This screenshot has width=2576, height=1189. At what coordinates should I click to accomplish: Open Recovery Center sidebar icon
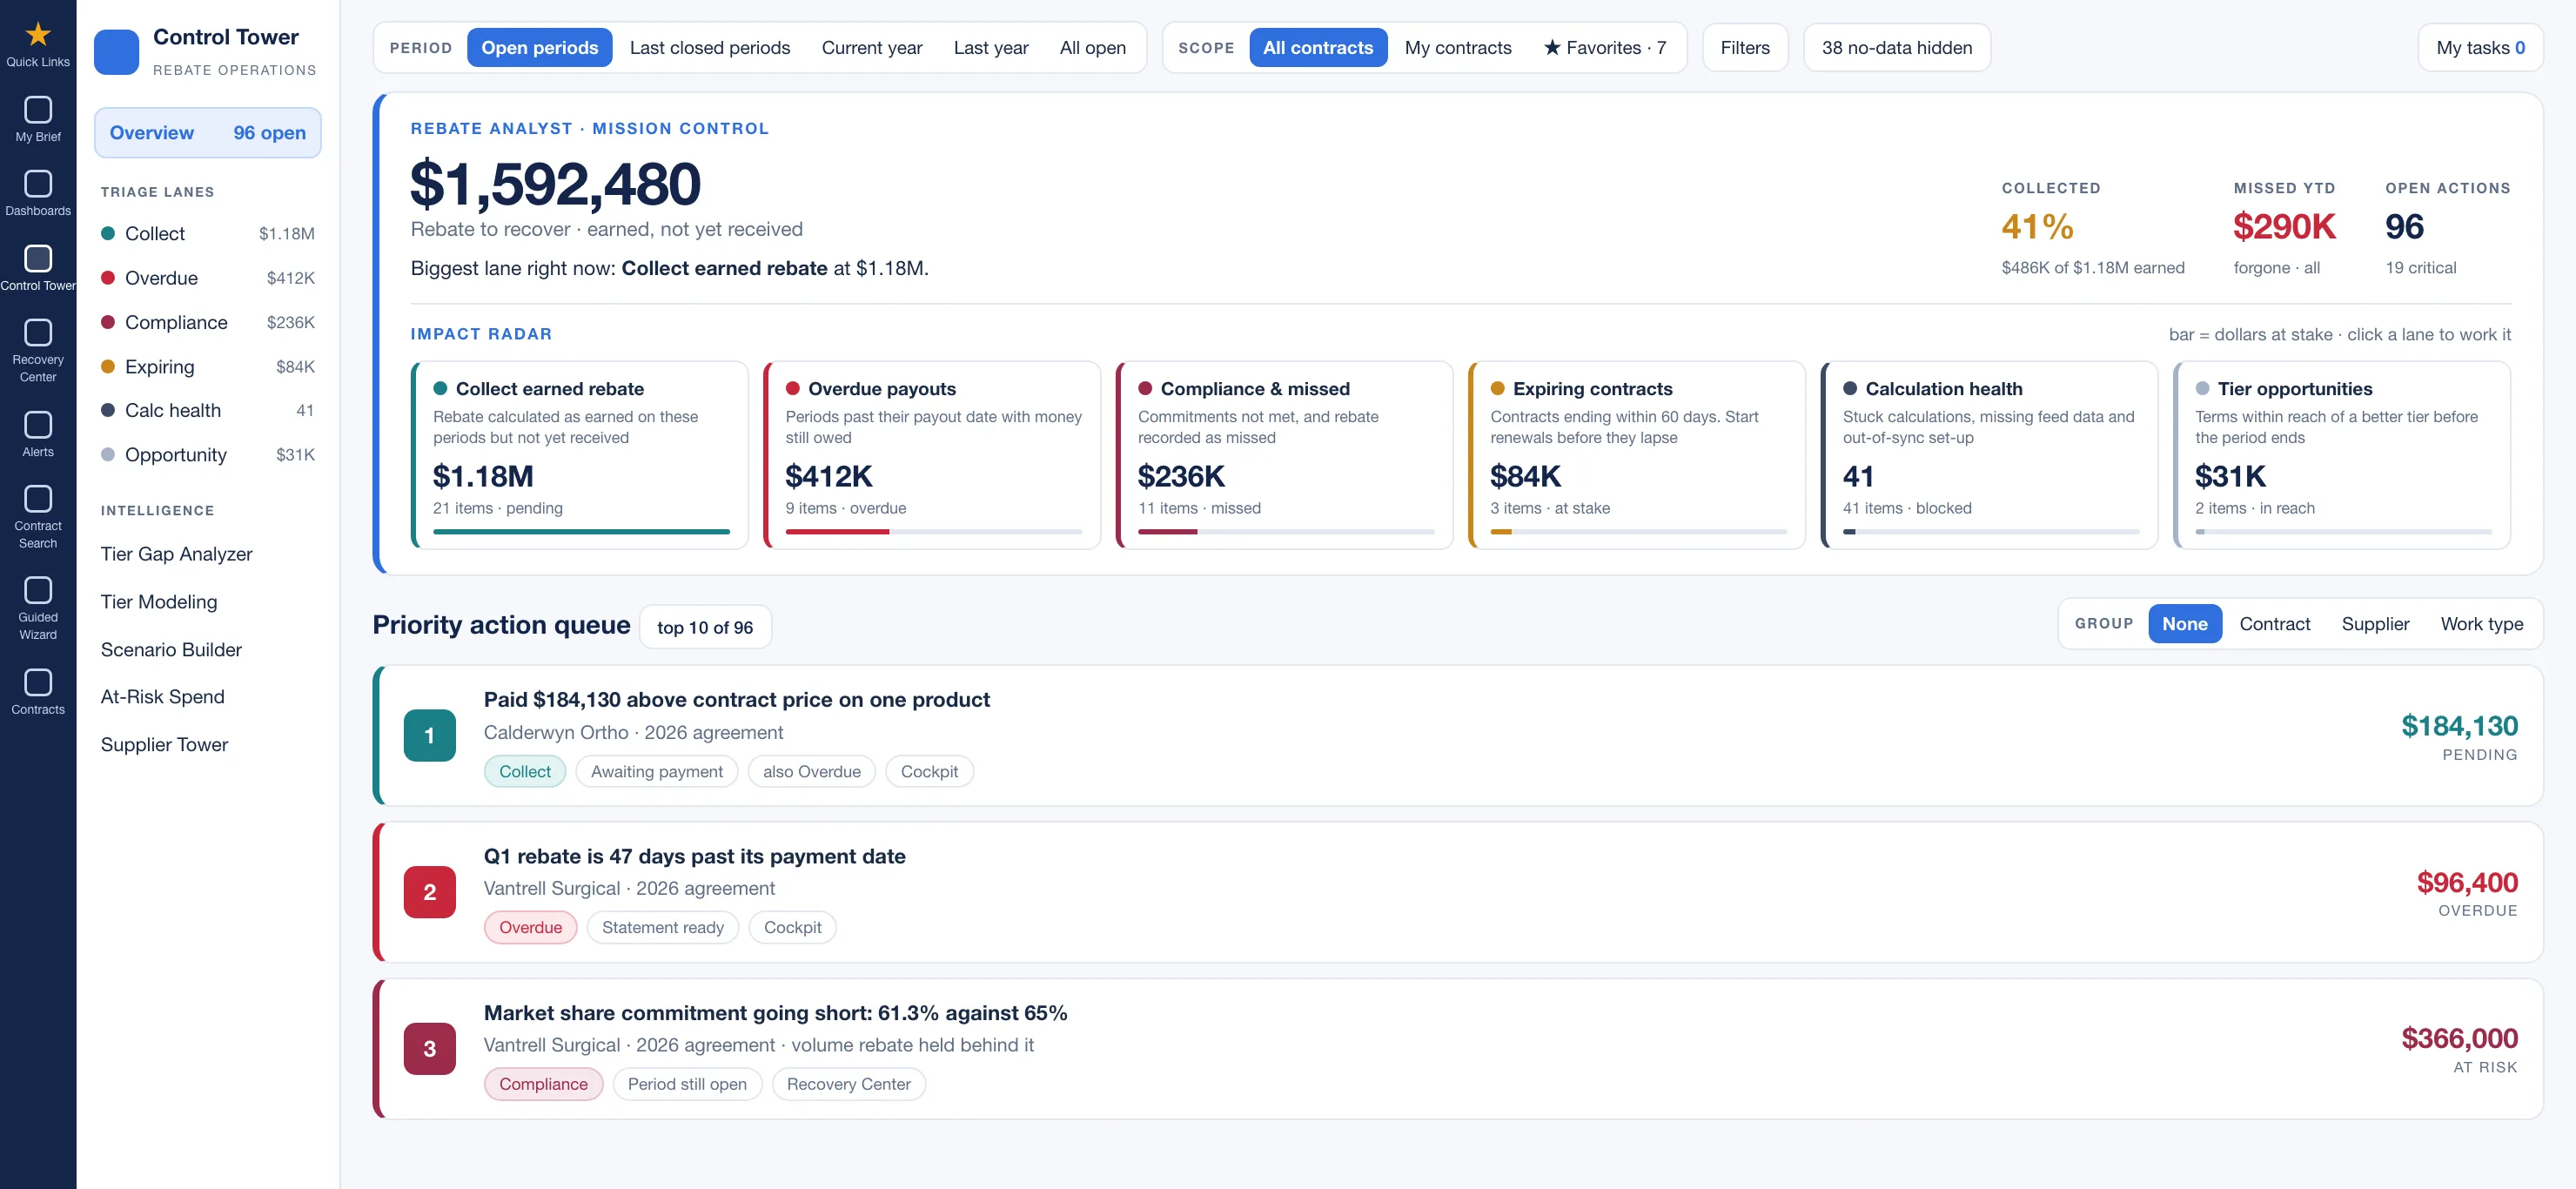[38, 332]
